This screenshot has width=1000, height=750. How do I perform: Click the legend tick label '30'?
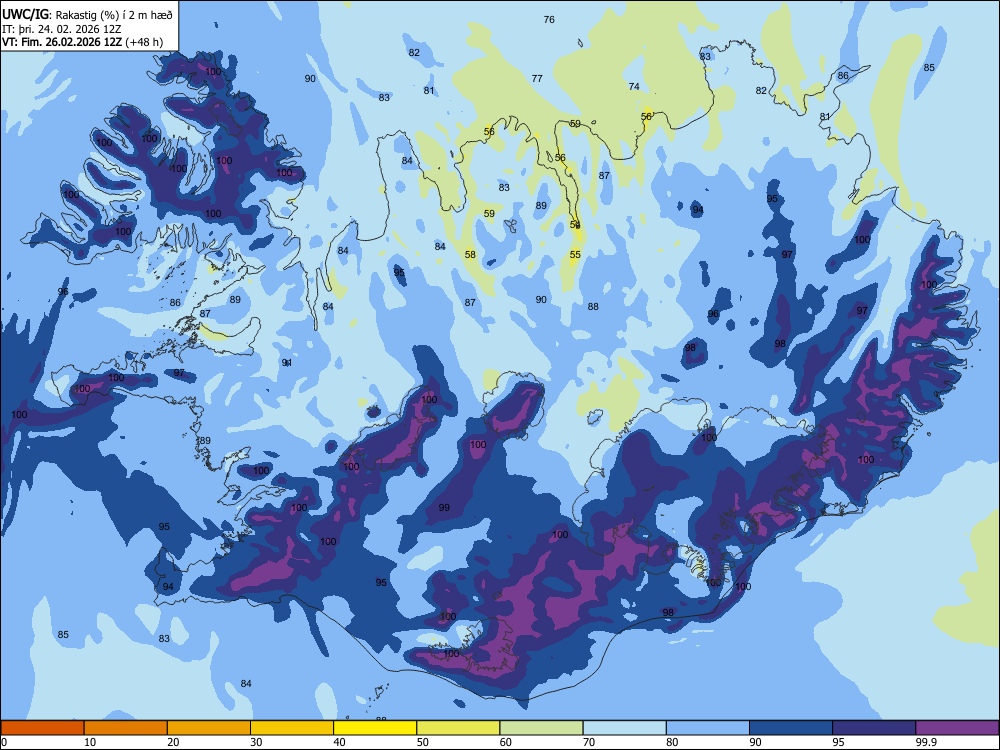256,742
